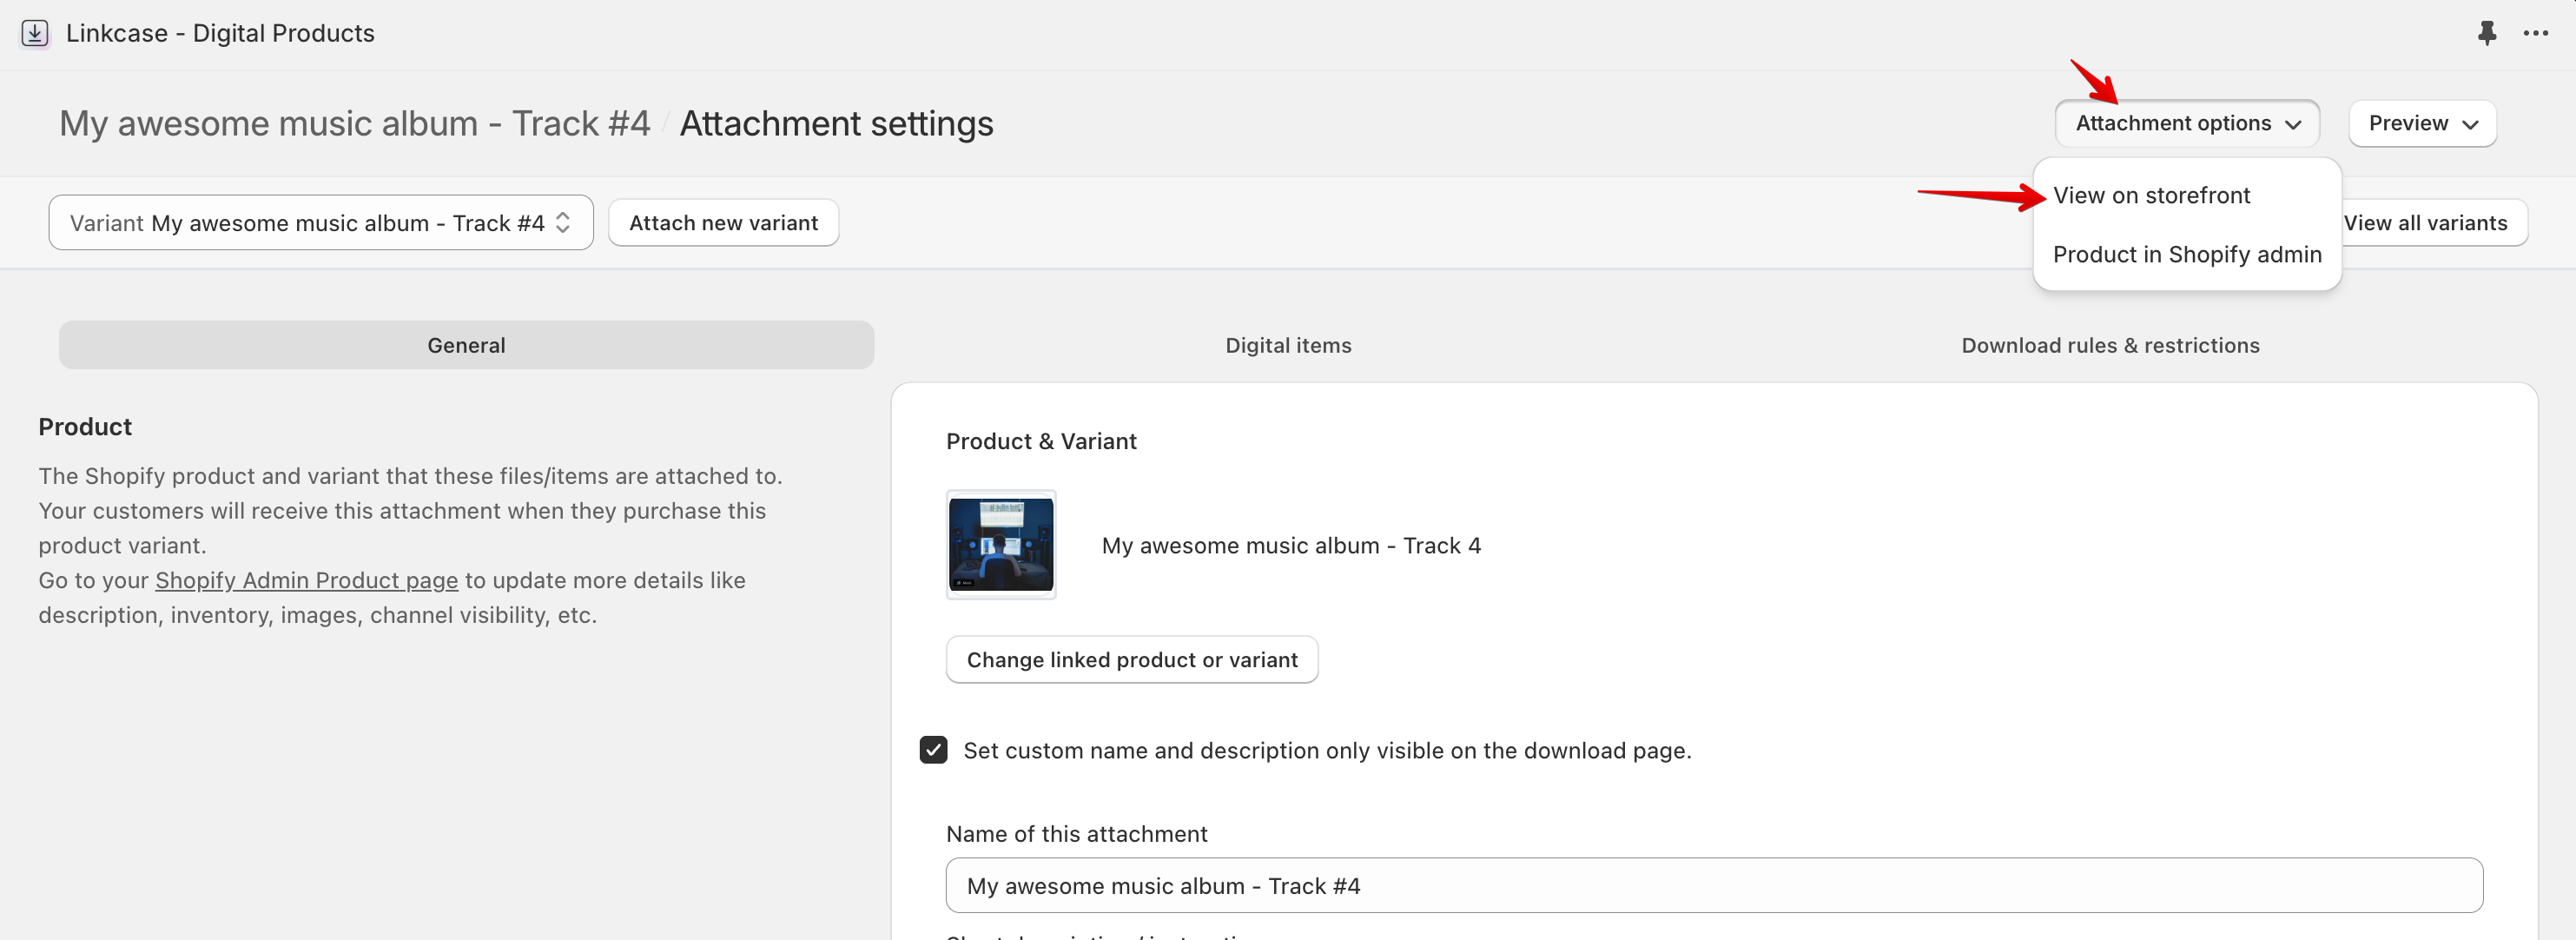2576x940 pixels.
Task: Click the product thumbnail image
Action: pos(1000,545)
